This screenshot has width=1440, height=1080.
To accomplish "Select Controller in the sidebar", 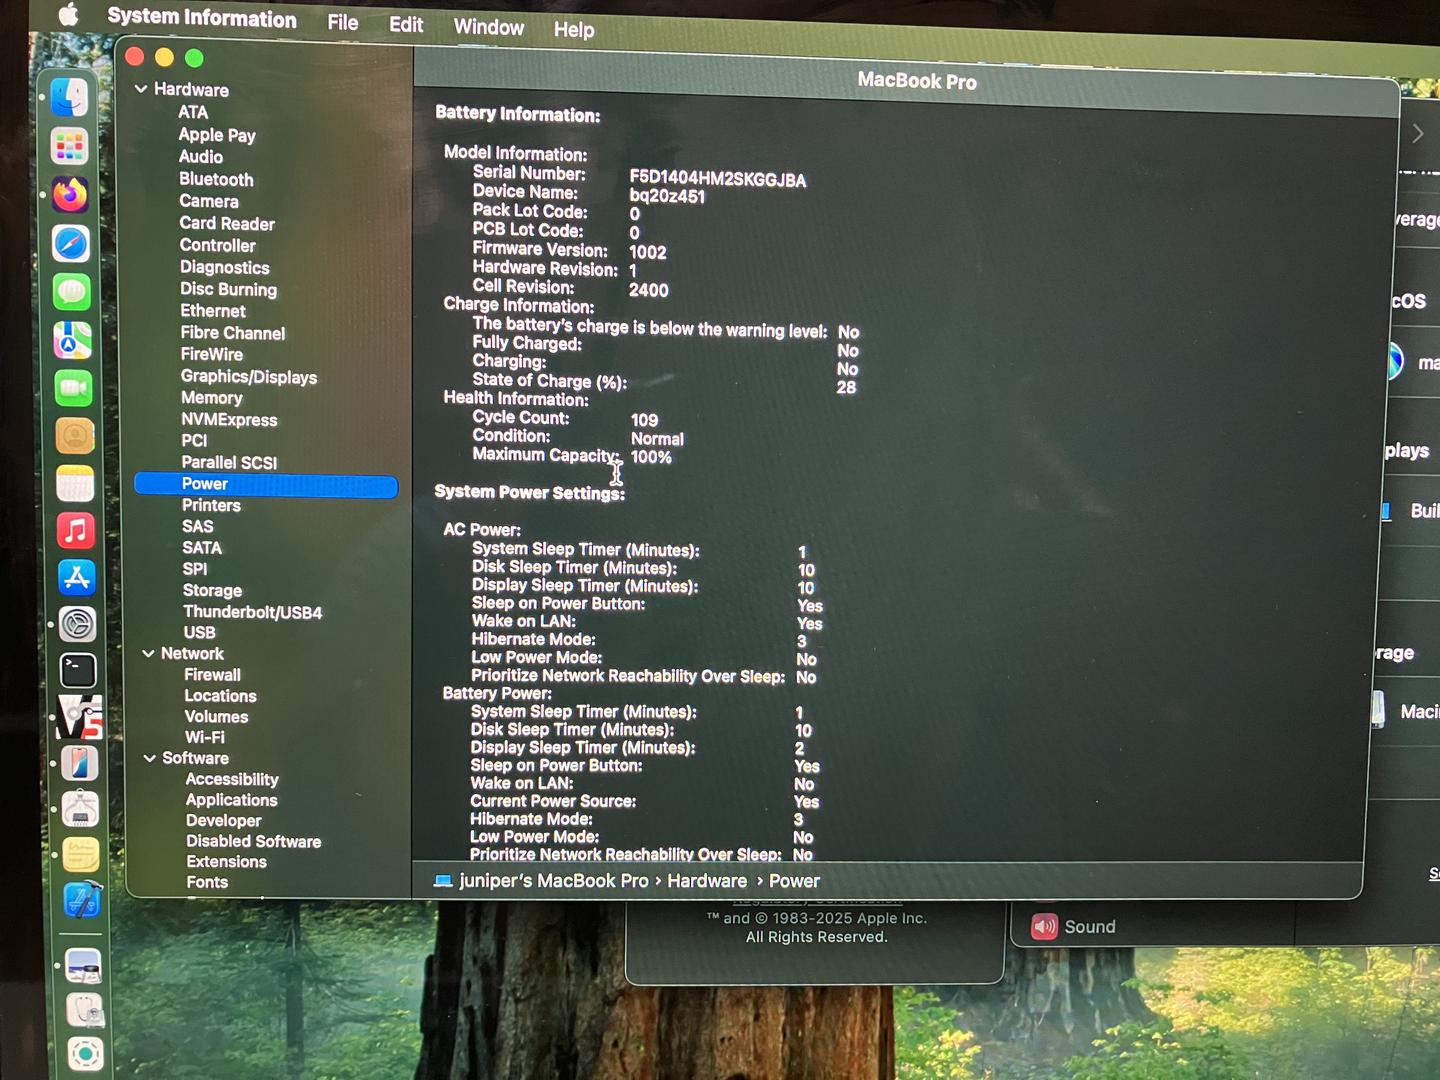I will coord(218,246).
